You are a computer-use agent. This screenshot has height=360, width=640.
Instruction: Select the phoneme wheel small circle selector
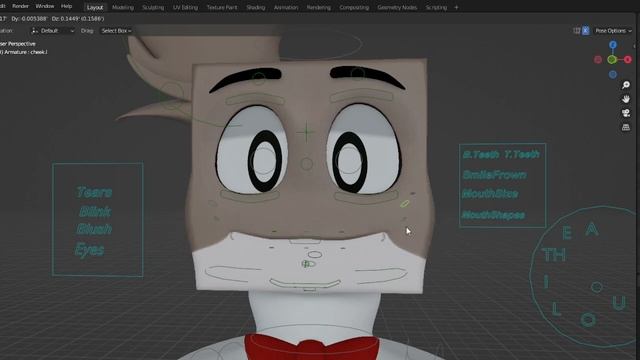point(597,287)
